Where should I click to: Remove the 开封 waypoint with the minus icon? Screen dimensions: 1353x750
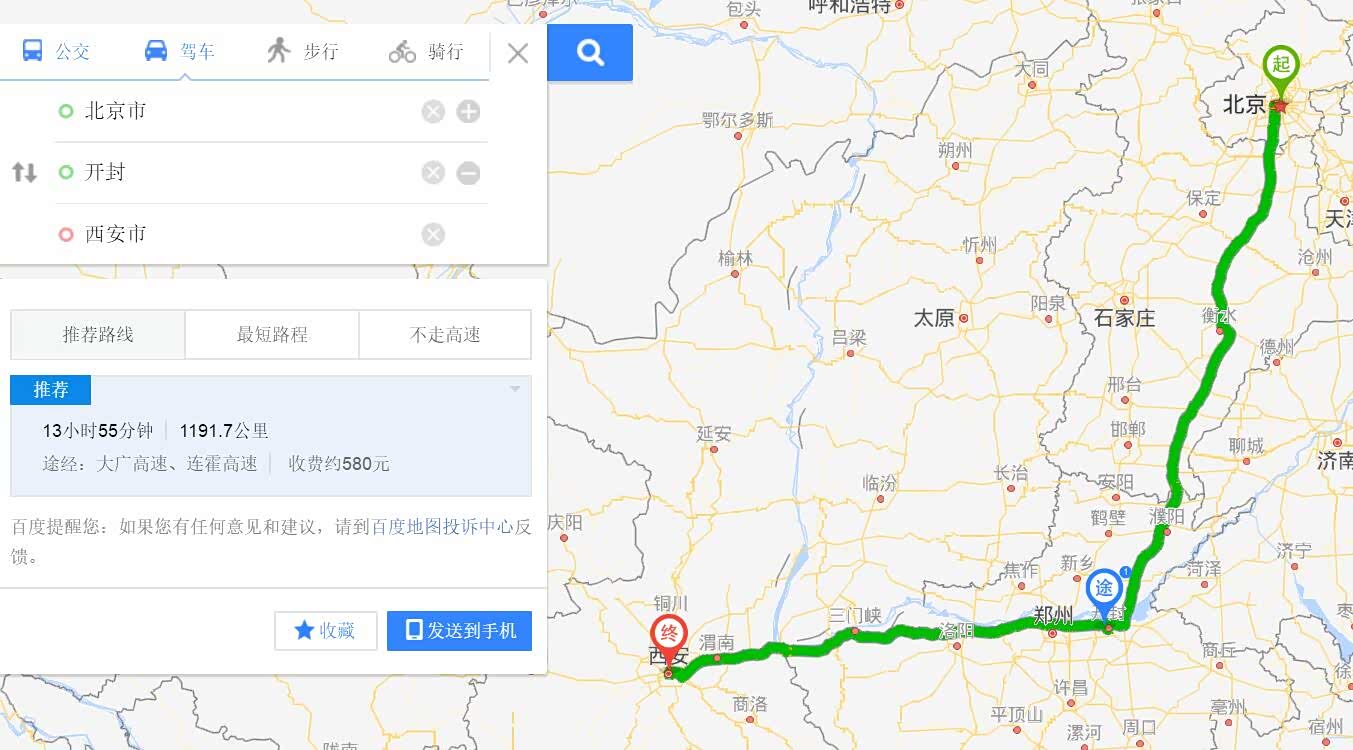[468, 173]
